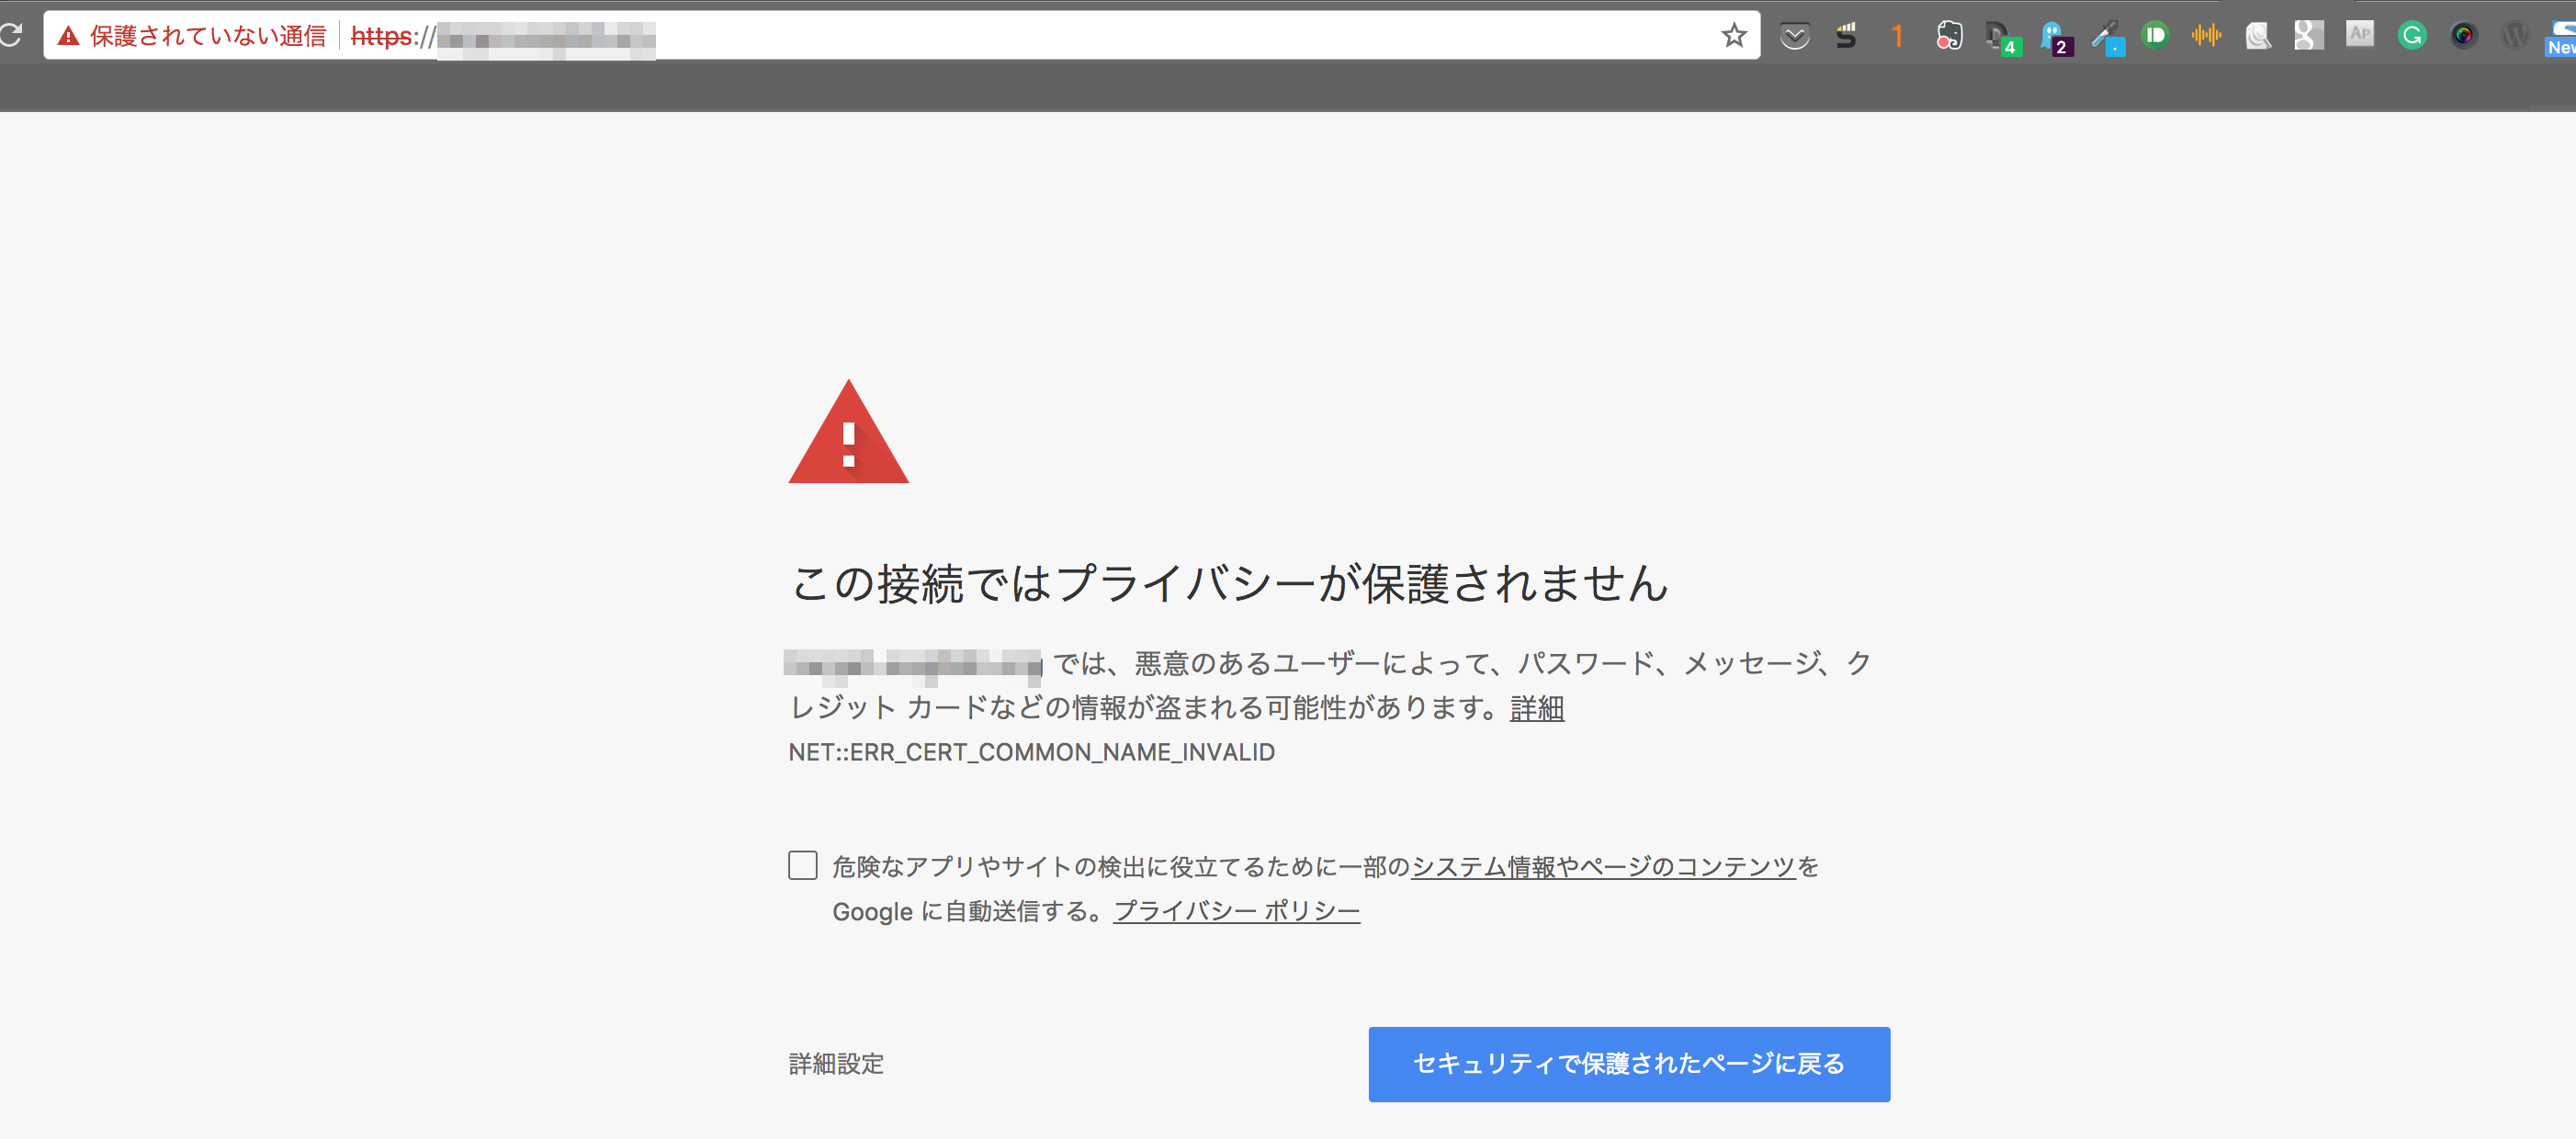Viewport: 2576px width, 1139px height.
Task: Open the 詳細 link about the error
Action: [x=1537, y=708]
